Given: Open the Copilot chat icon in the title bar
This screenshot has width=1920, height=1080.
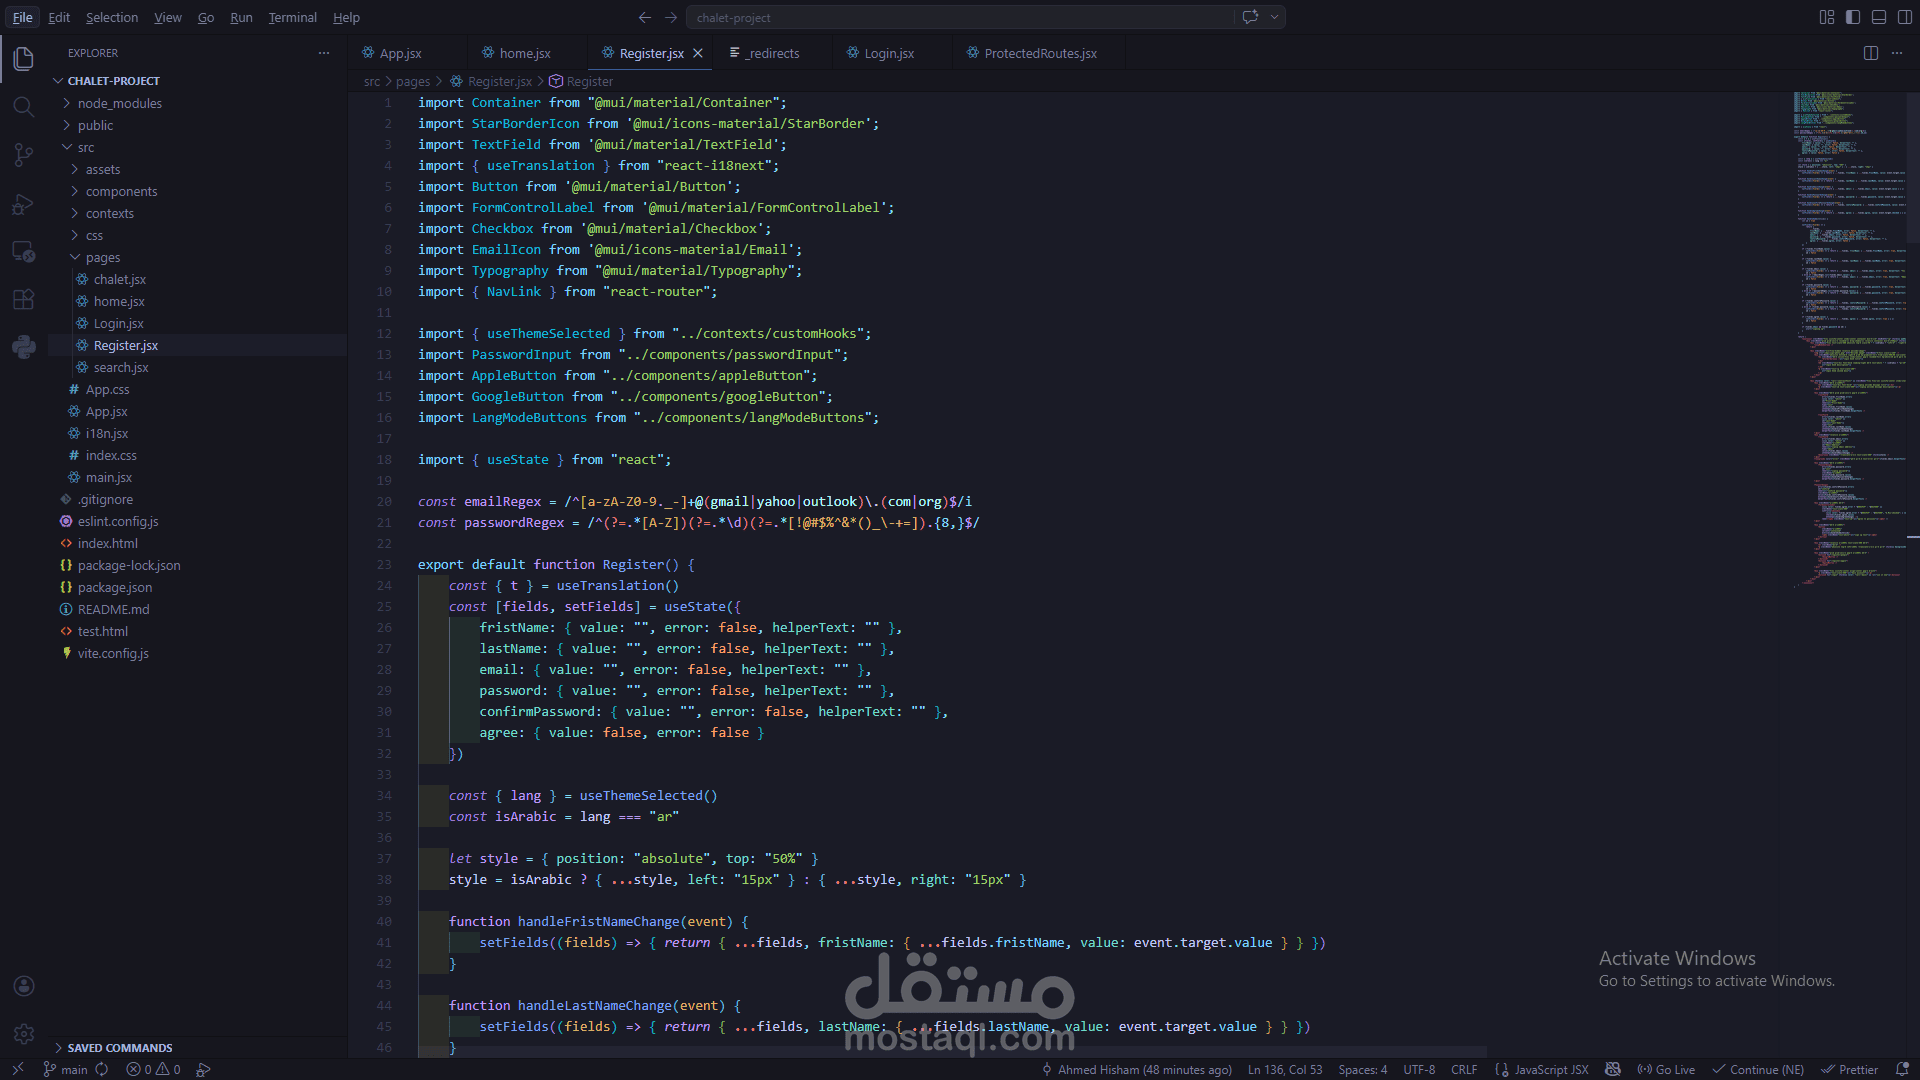Looking at the screenshot, I should (x=1250, y=17).
